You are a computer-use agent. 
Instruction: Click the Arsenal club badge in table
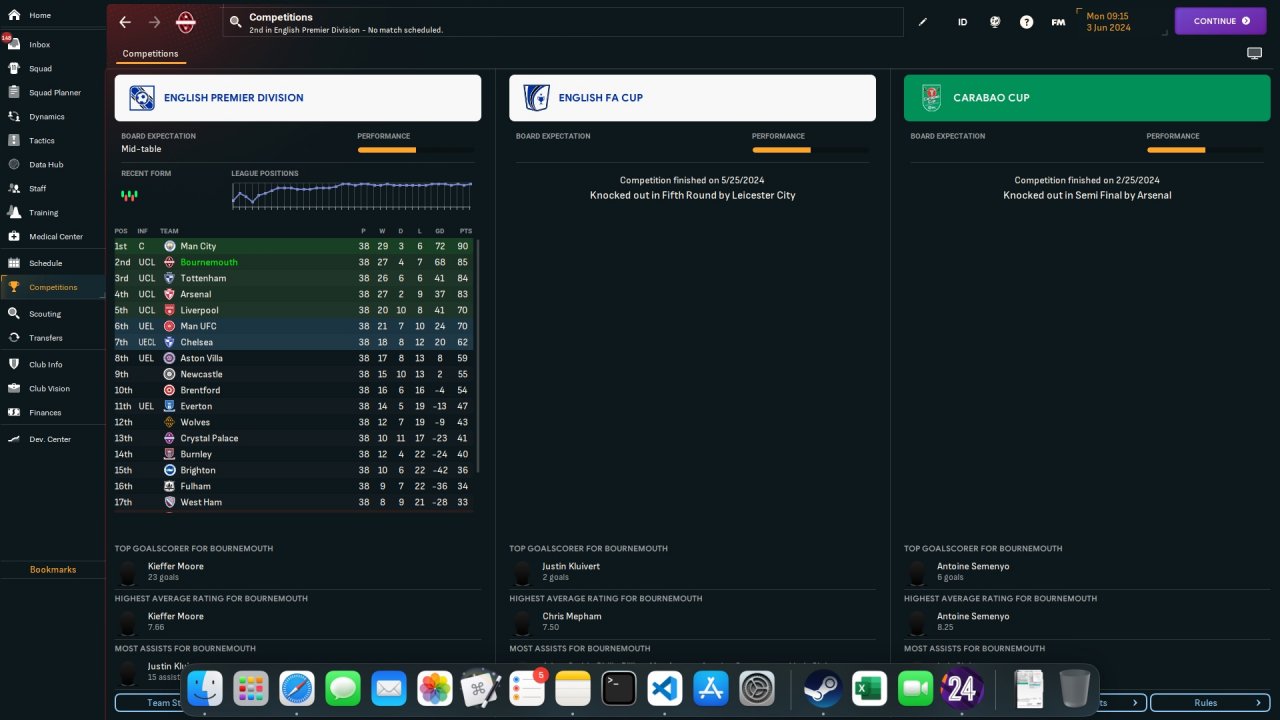(170, 294)
